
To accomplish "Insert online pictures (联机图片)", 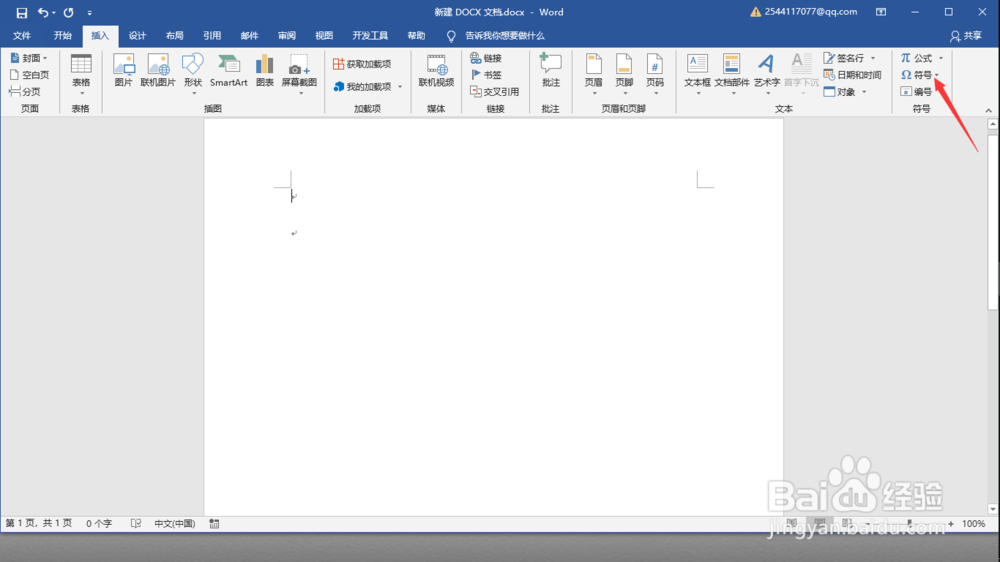I will tap(158, 71).
